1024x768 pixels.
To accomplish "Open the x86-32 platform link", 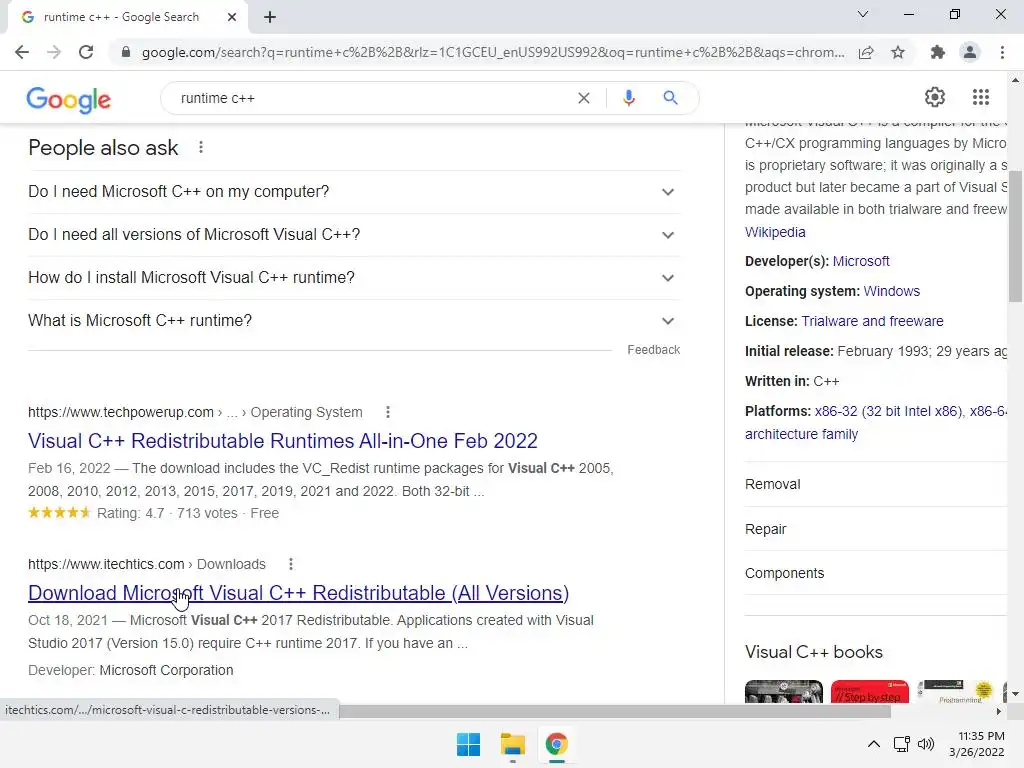I will [888, 411].
